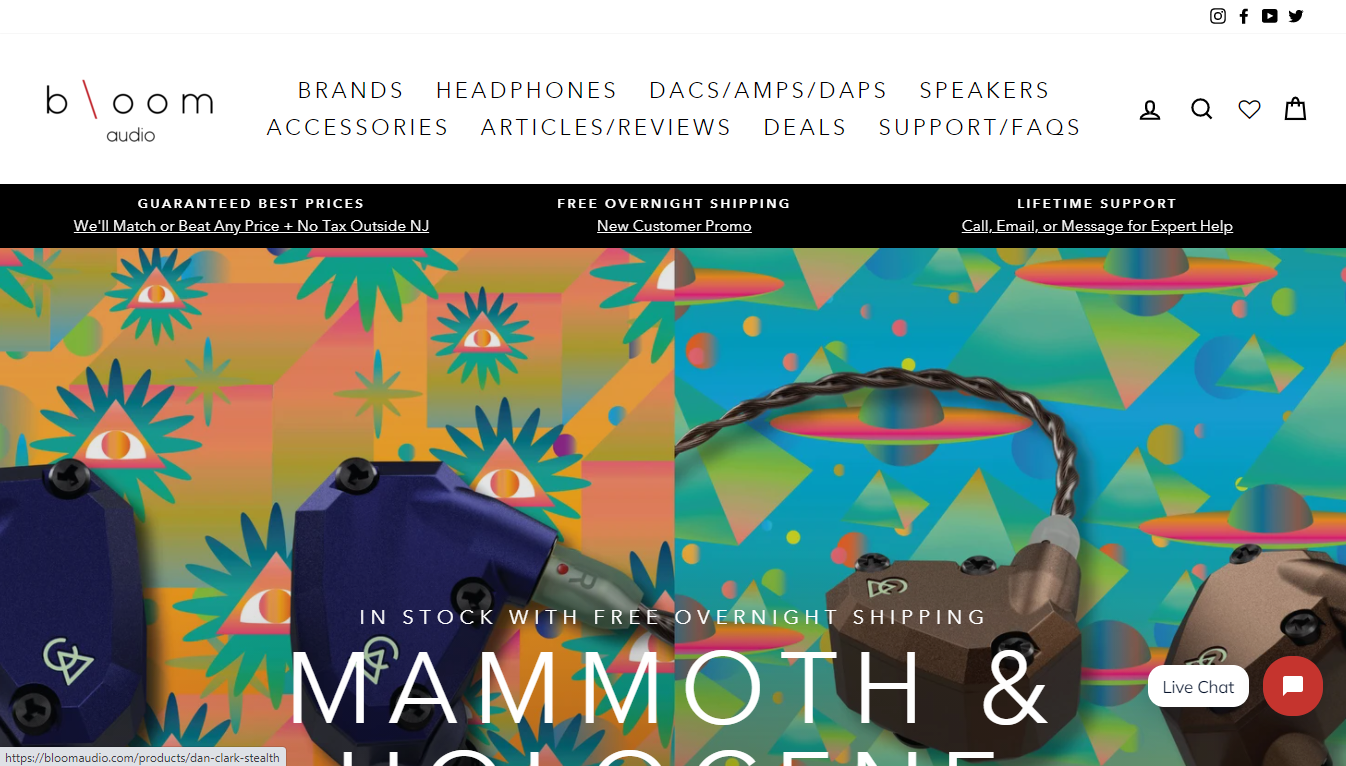Open the Instagram social icon
The width and height of the screenshot is (1346, 766).
[x=1218, y=16]
